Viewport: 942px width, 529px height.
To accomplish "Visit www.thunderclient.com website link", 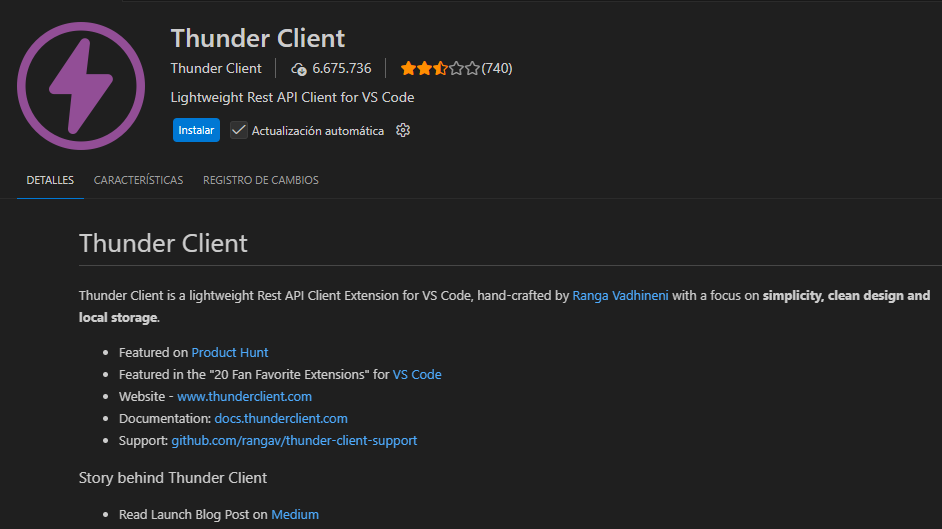I will (x=244, y=396).
